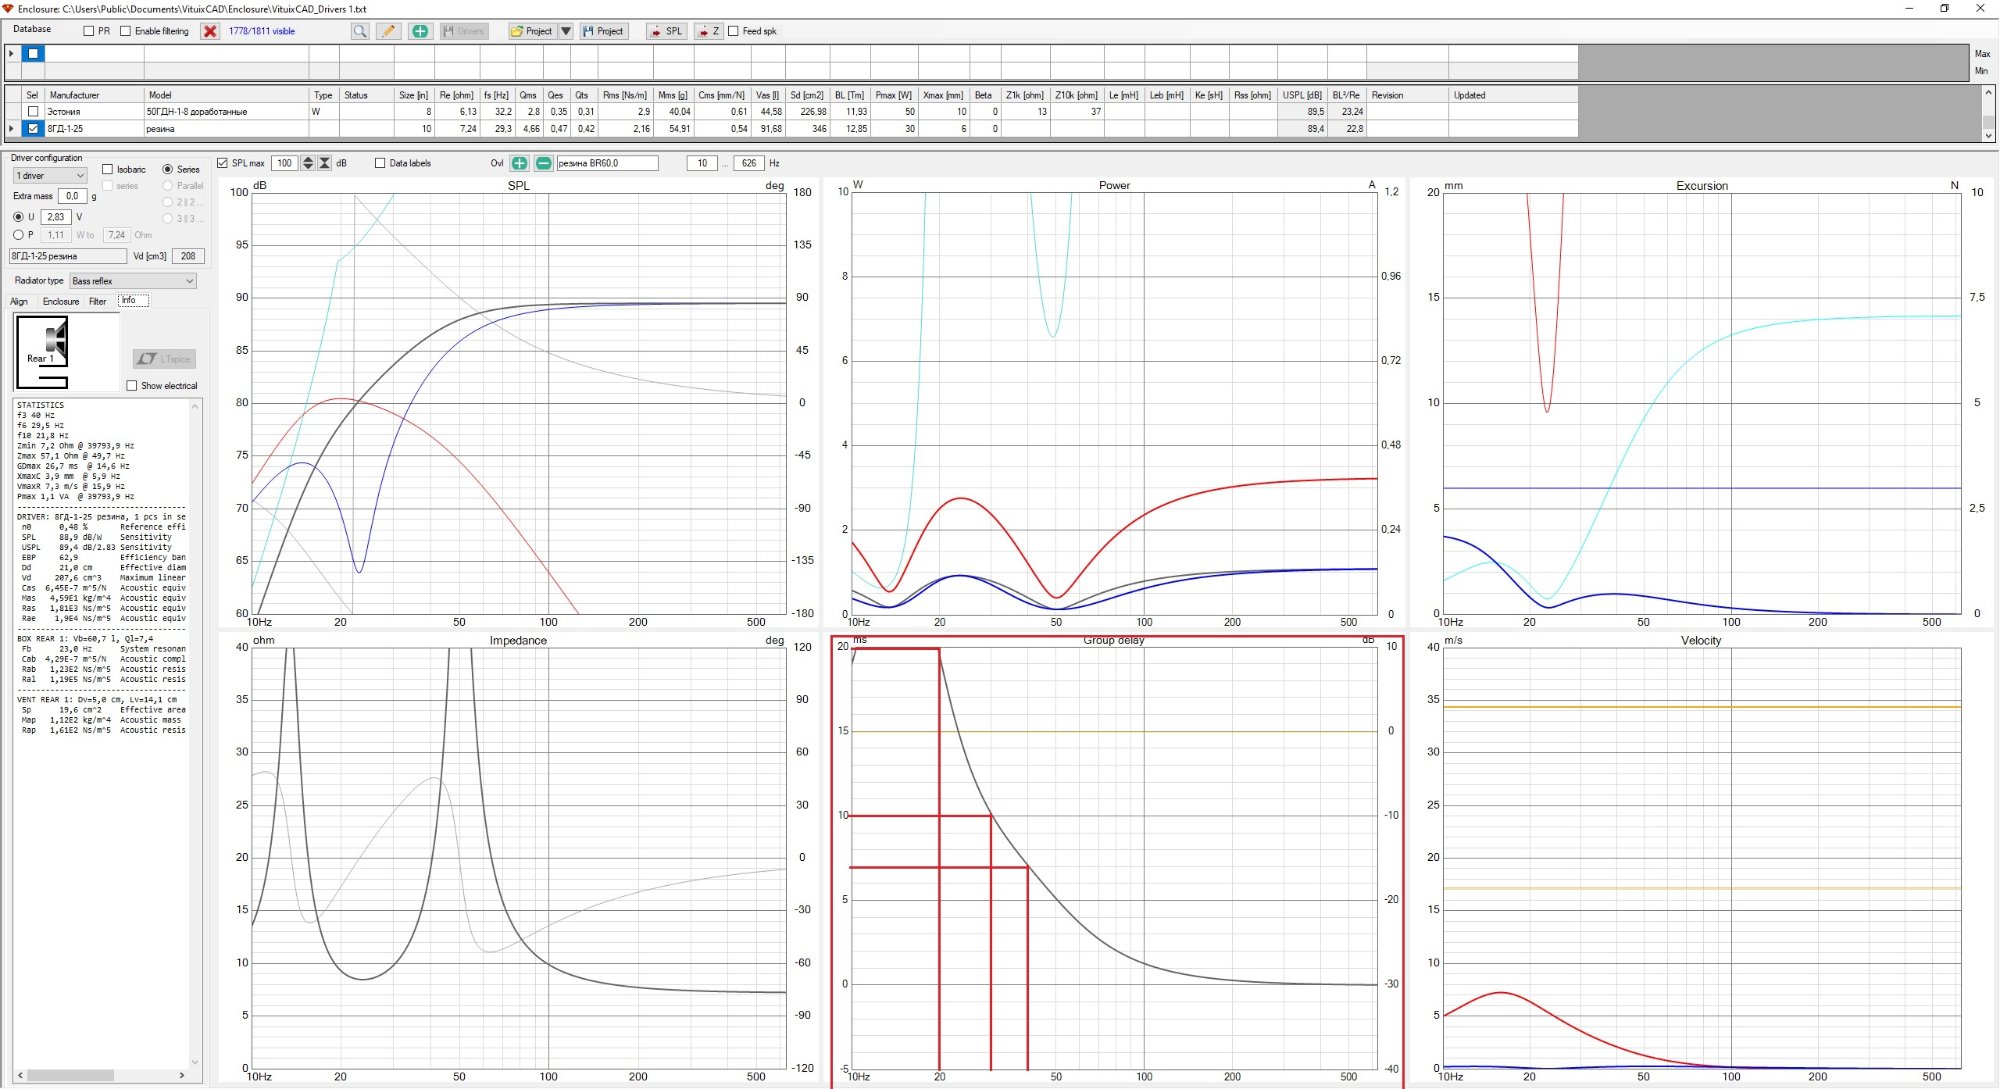The image size is (2000, 1089).
Task: Toggle the Isobaric checkbox
Action: [108, 169]
